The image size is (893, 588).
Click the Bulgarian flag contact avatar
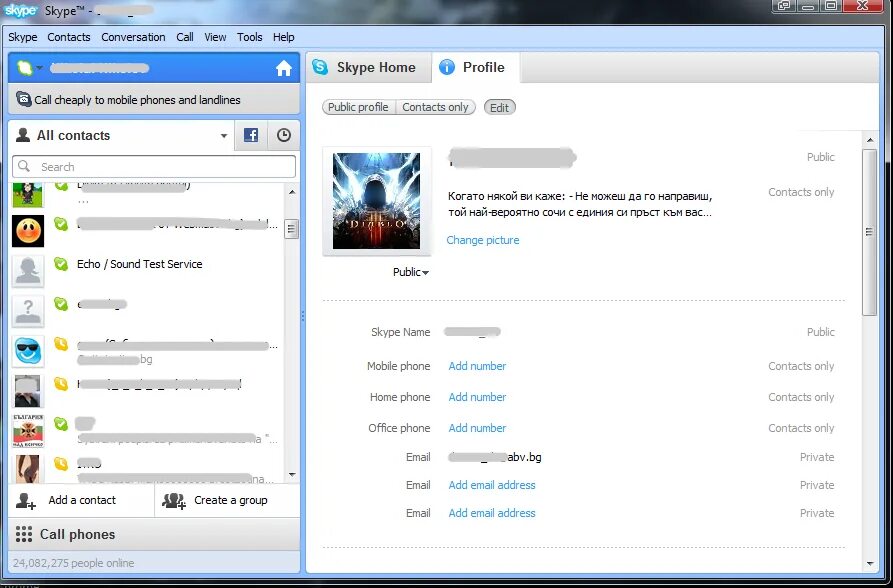point(28,431)
